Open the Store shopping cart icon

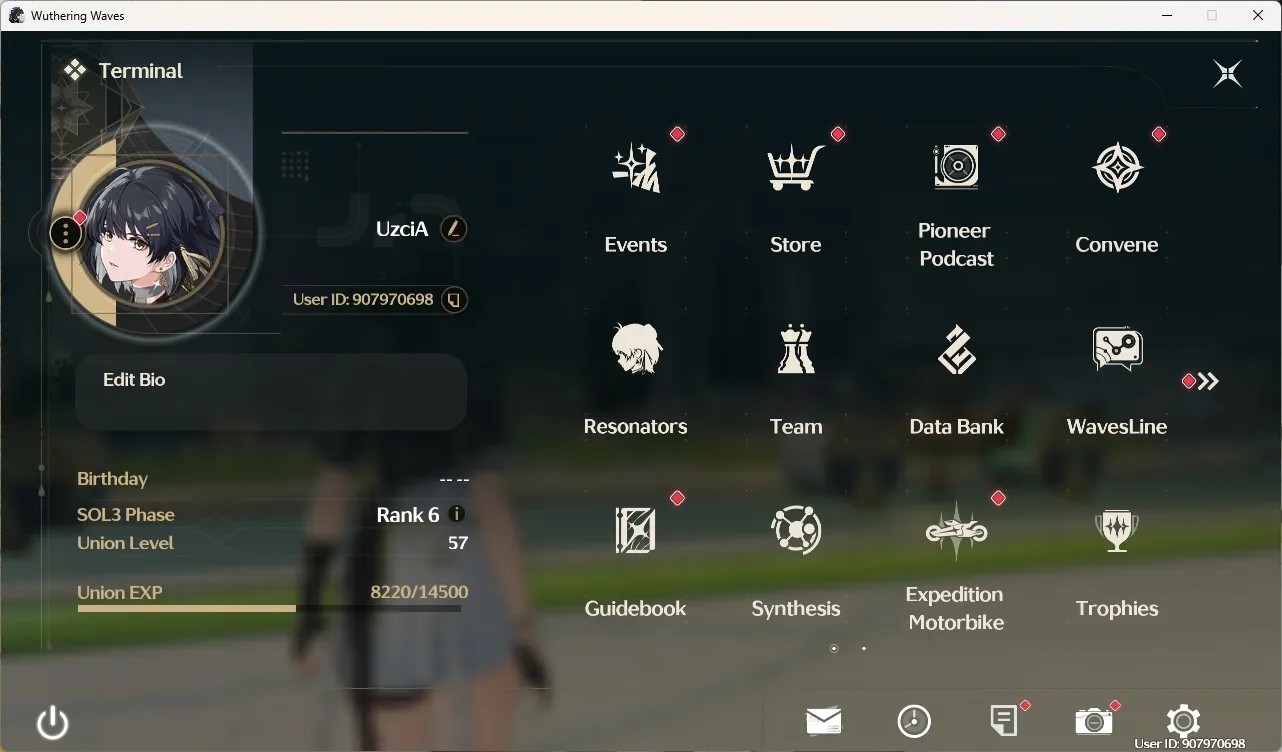[x=796, y=168]
